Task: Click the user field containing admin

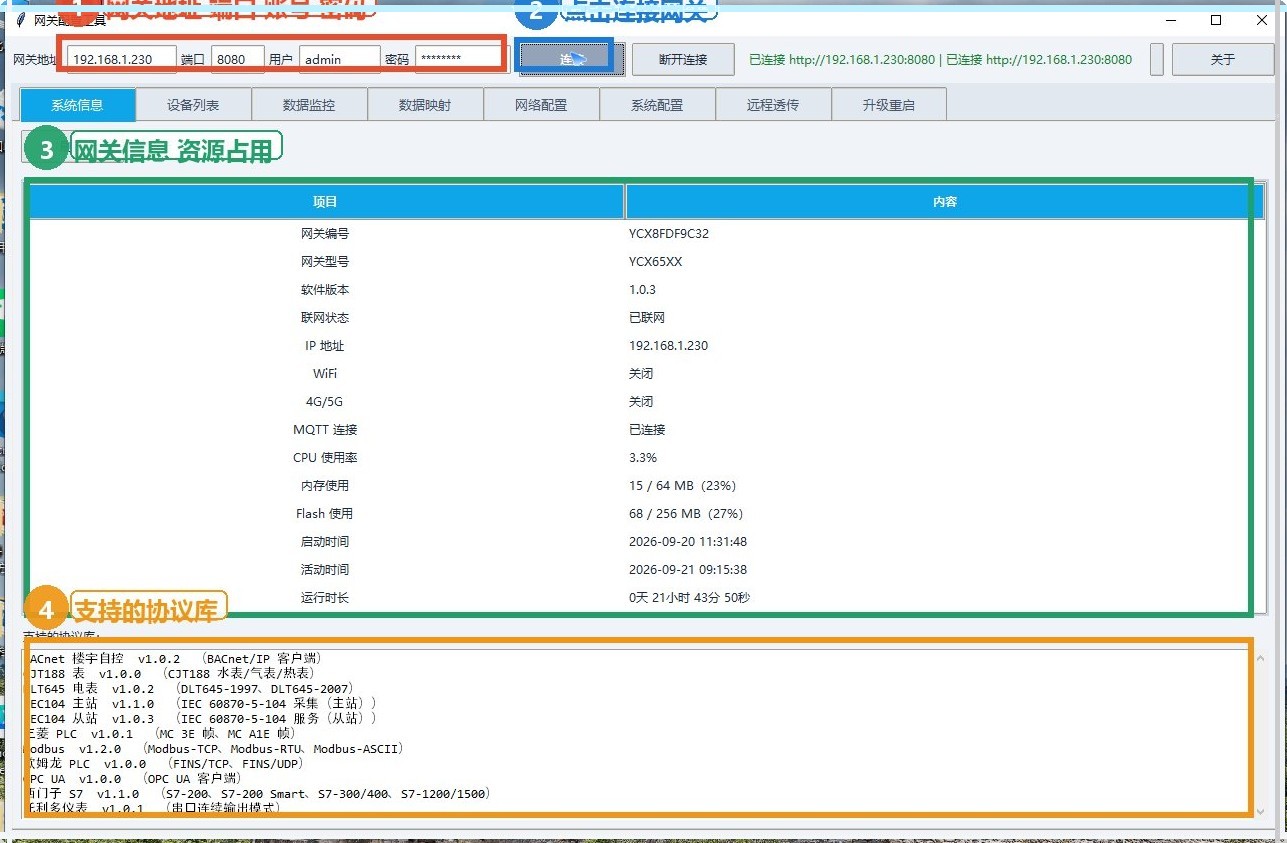Action: [x=340, y=59]
